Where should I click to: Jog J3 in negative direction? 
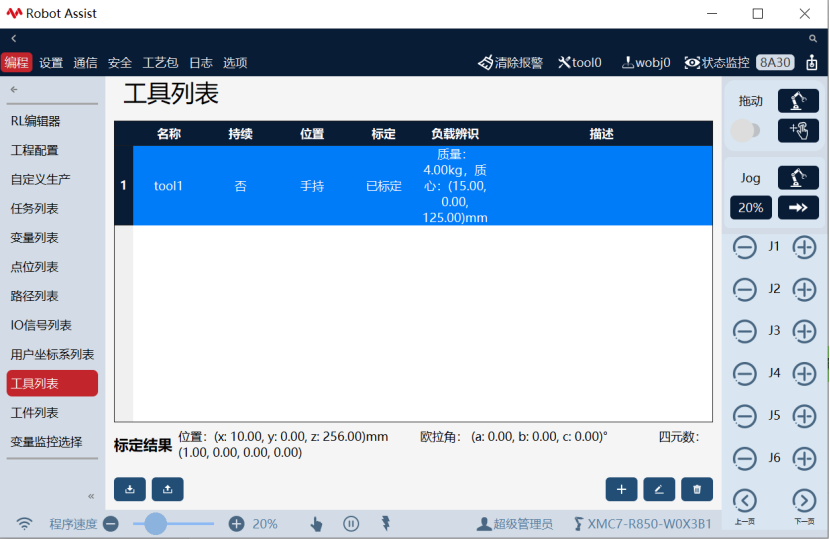click(744, 331)
